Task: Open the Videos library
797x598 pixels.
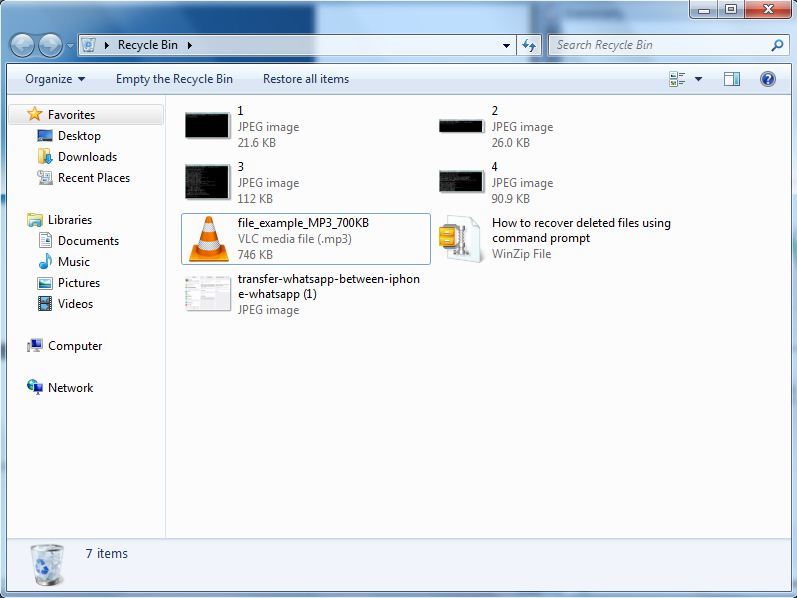Action: tap(75, 304)
